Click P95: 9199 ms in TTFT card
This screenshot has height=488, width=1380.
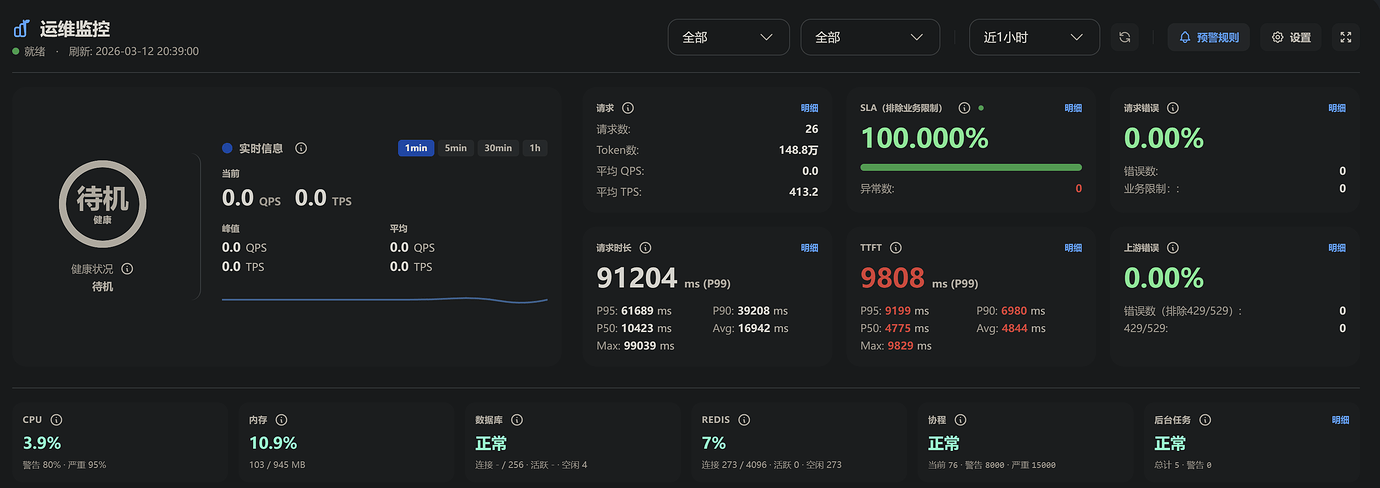pyautogui.click(x=895, y=311)
